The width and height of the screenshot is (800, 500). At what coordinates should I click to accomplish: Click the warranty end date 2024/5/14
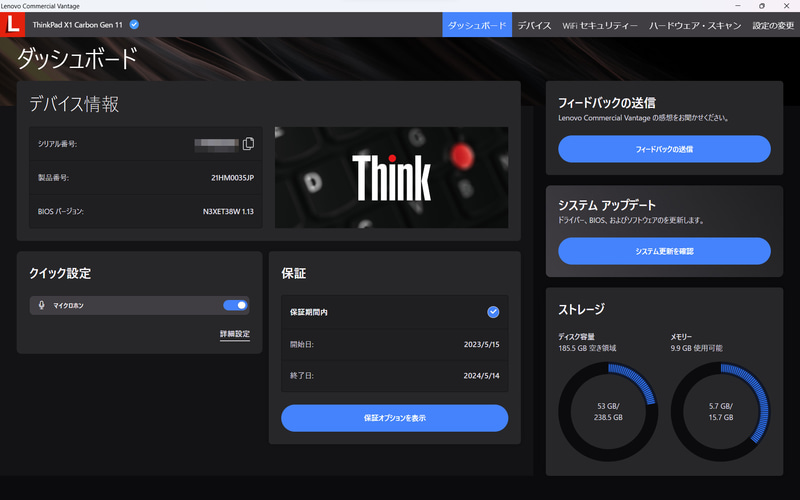(x=481, y=376)
